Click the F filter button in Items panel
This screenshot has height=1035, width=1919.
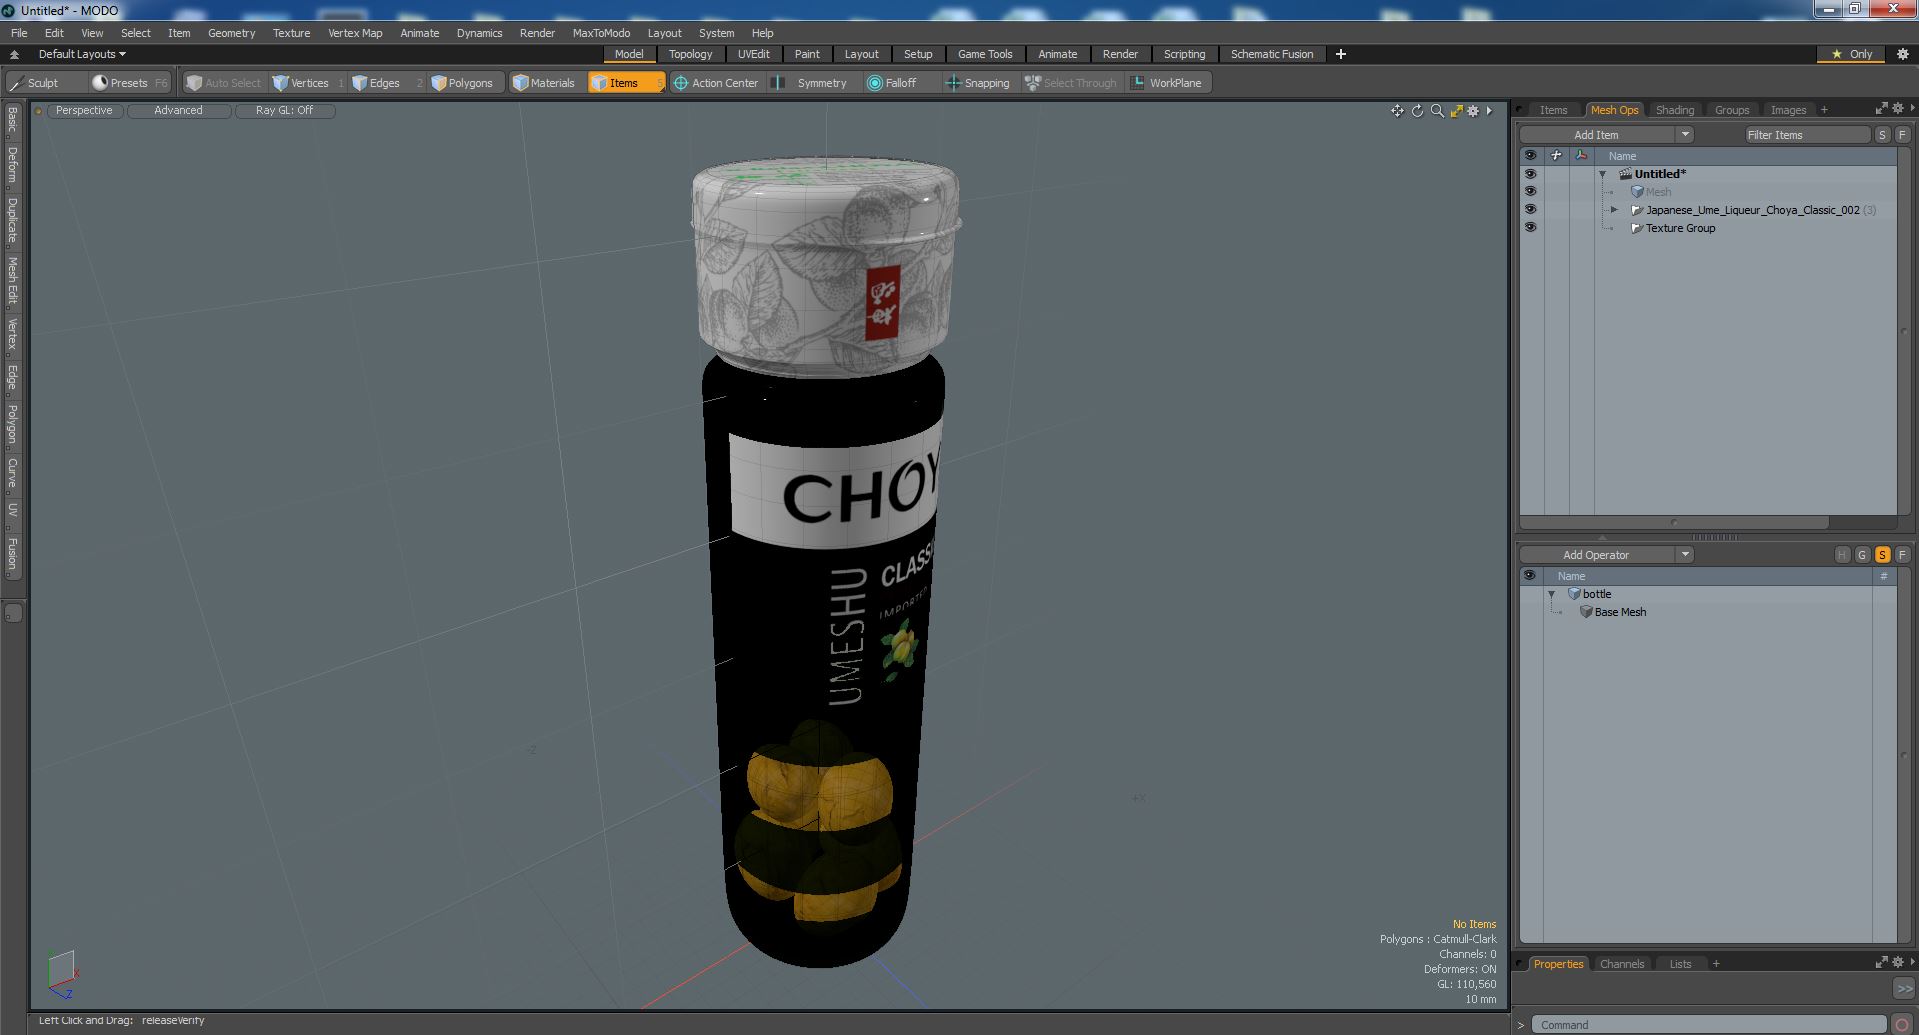(1902, 135)
